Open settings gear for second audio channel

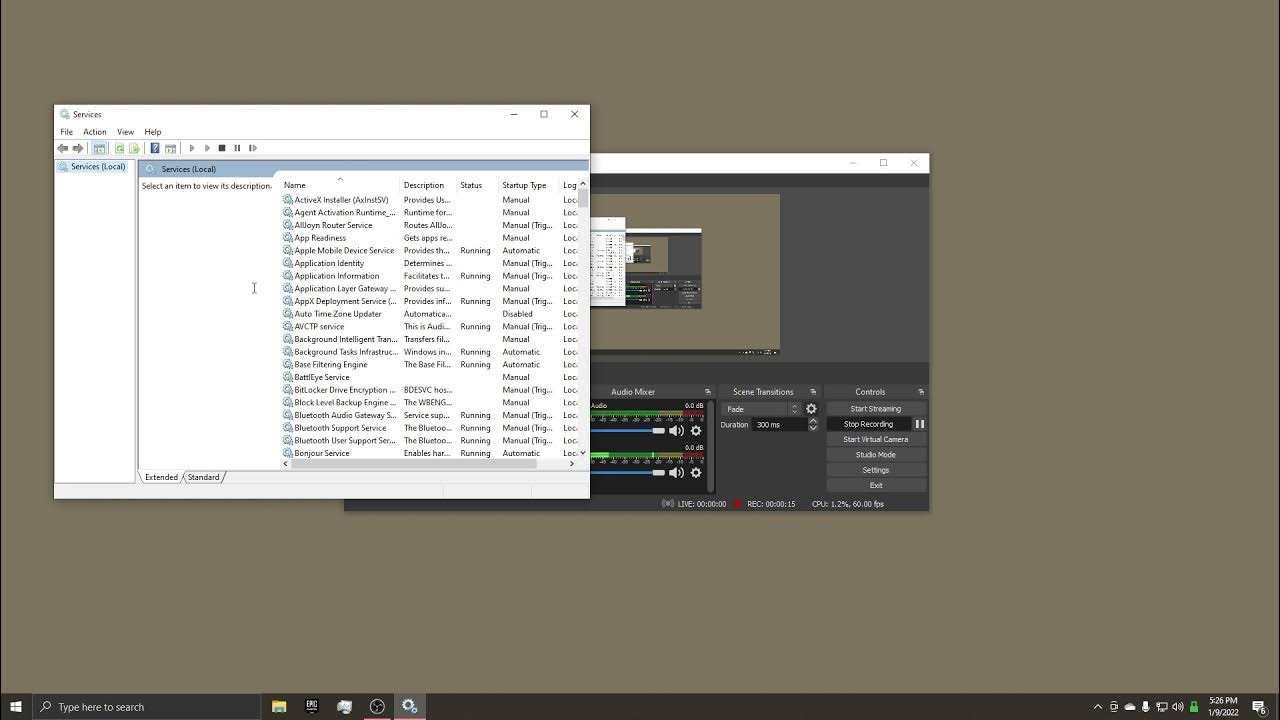click(x=696, y=473)
